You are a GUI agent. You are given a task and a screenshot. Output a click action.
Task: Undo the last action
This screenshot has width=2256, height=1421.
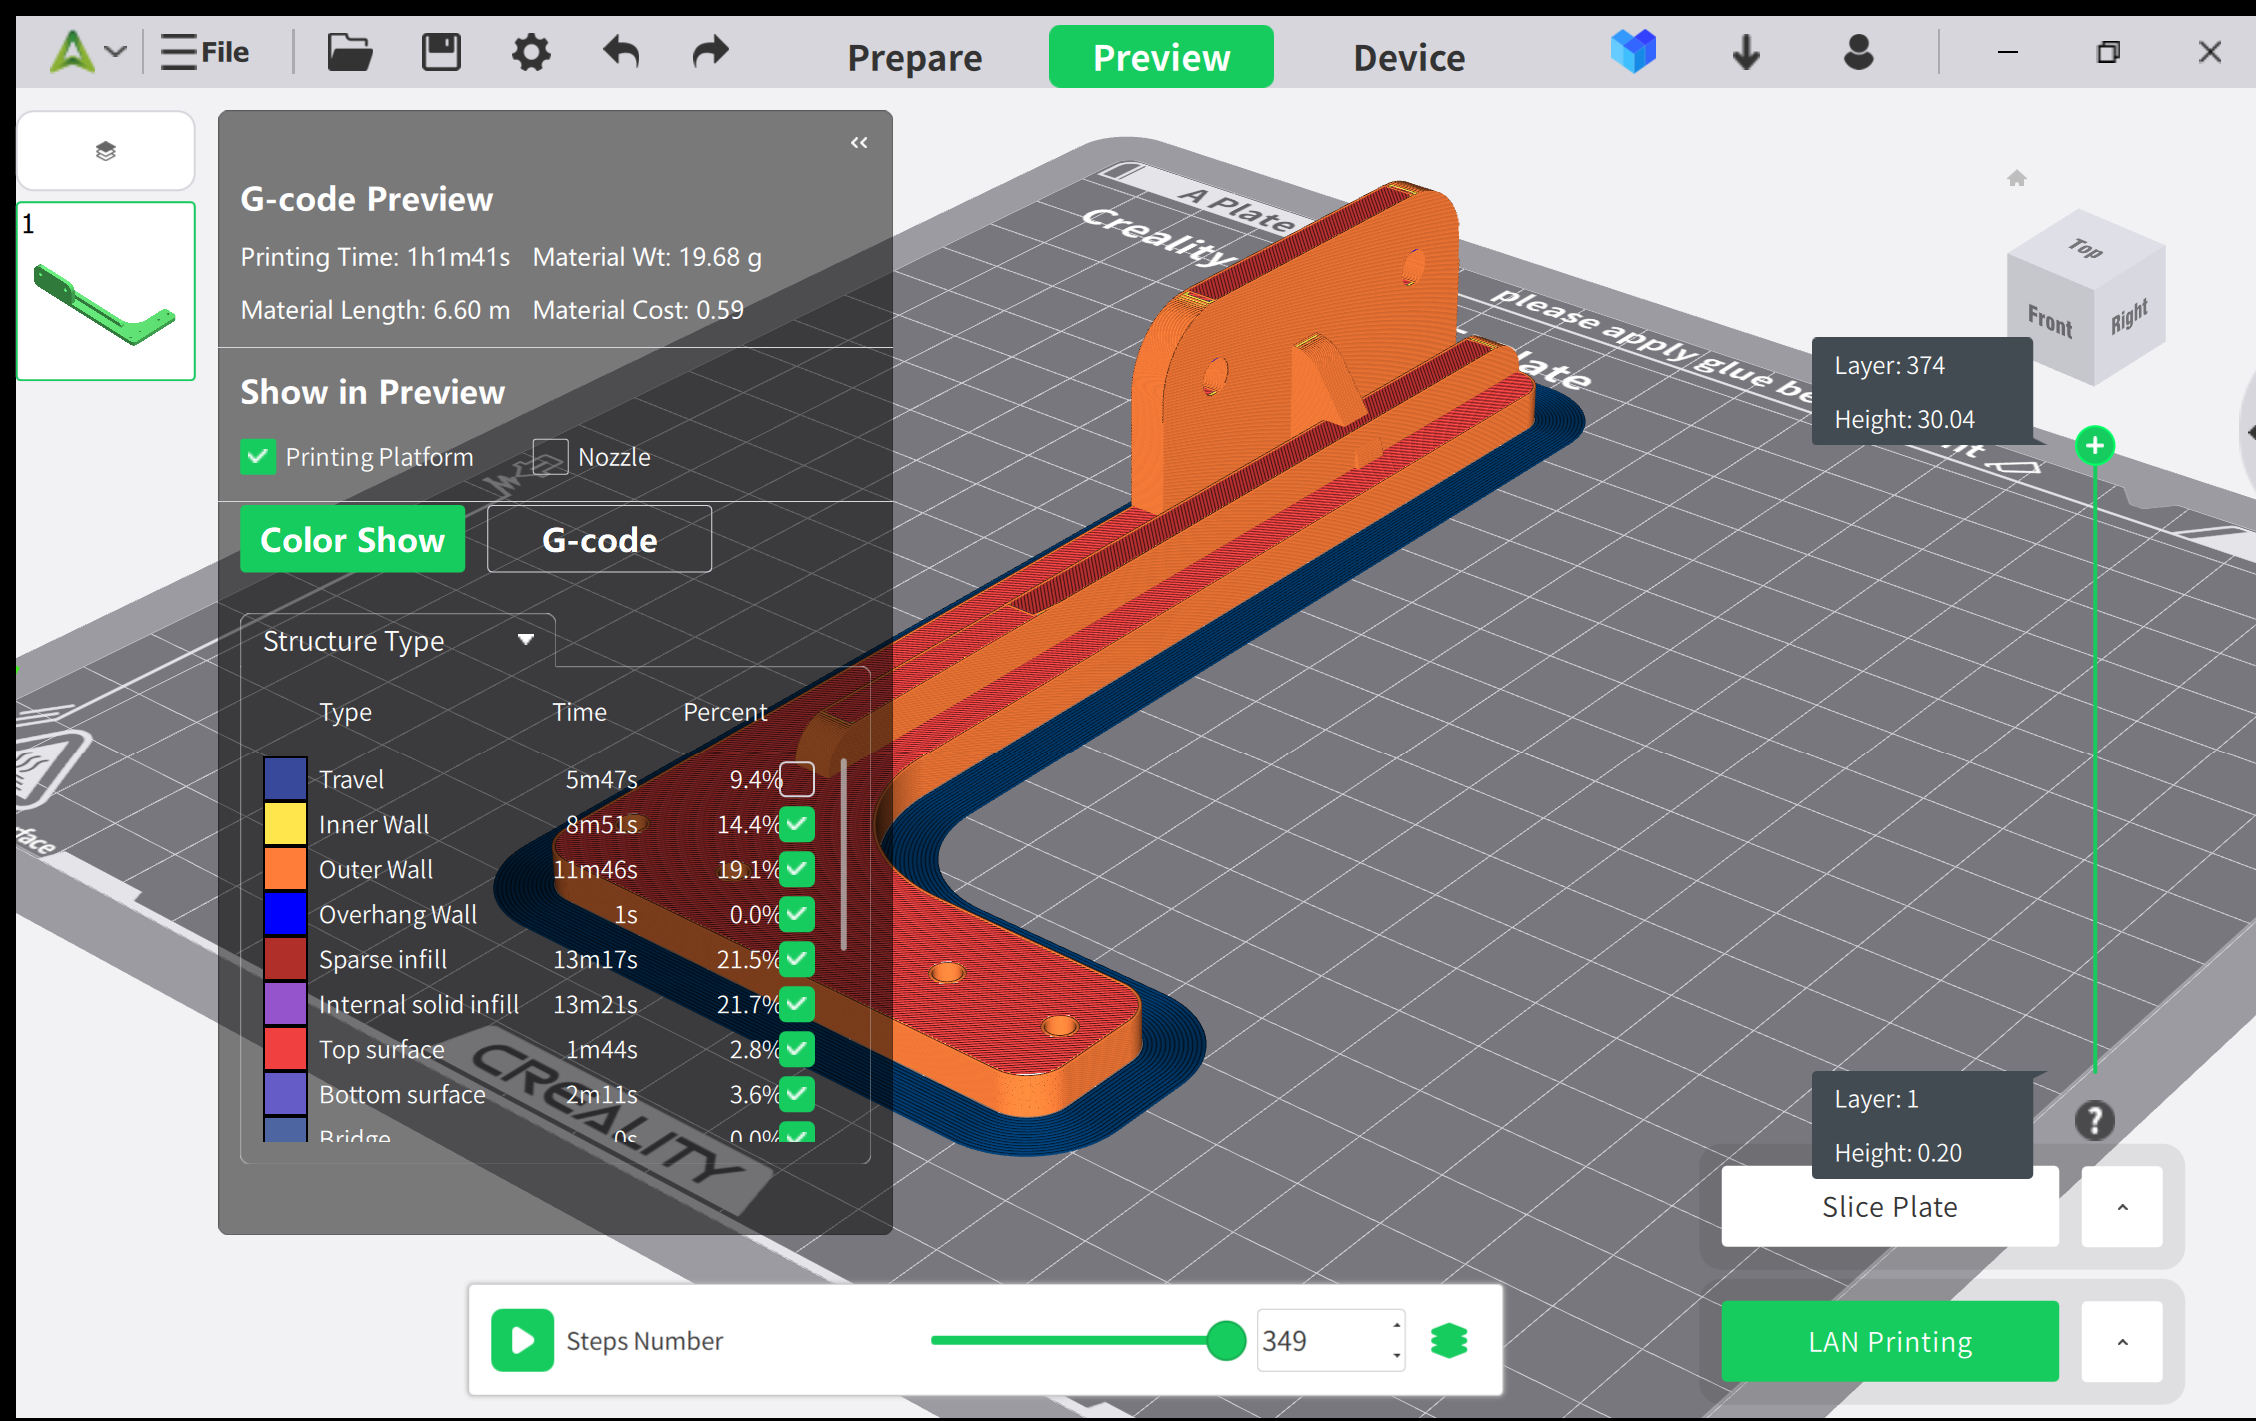pos(621,52)
